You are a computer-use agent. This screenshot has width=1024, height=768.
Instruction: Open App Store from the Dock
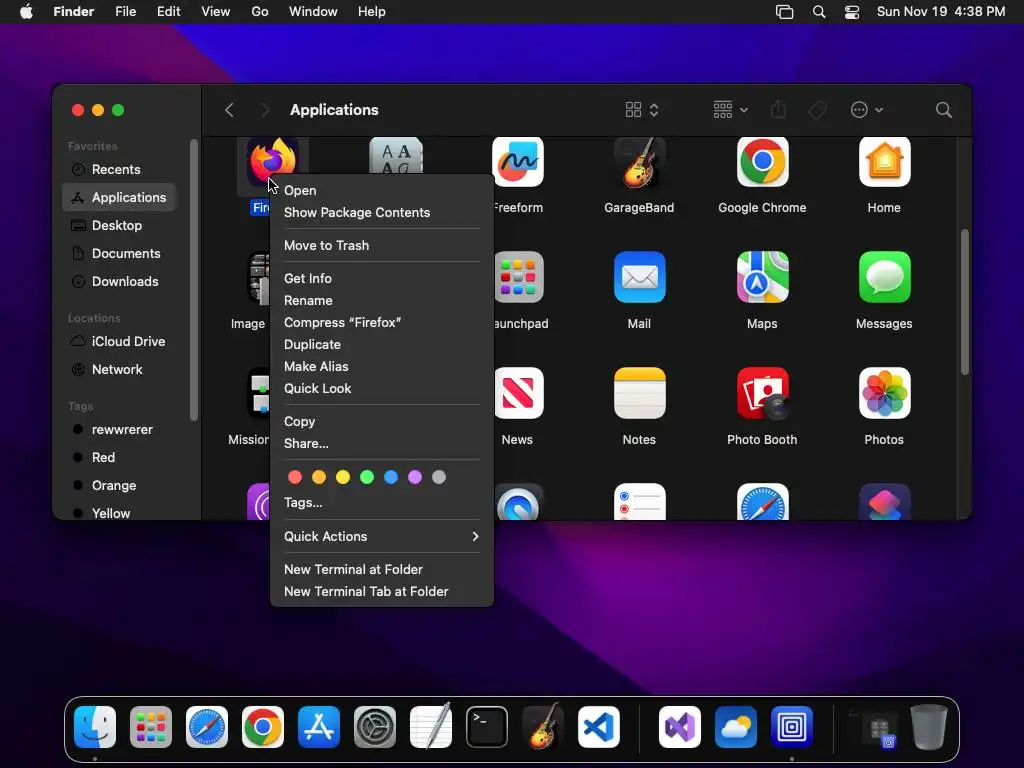[x=319, y=727]
